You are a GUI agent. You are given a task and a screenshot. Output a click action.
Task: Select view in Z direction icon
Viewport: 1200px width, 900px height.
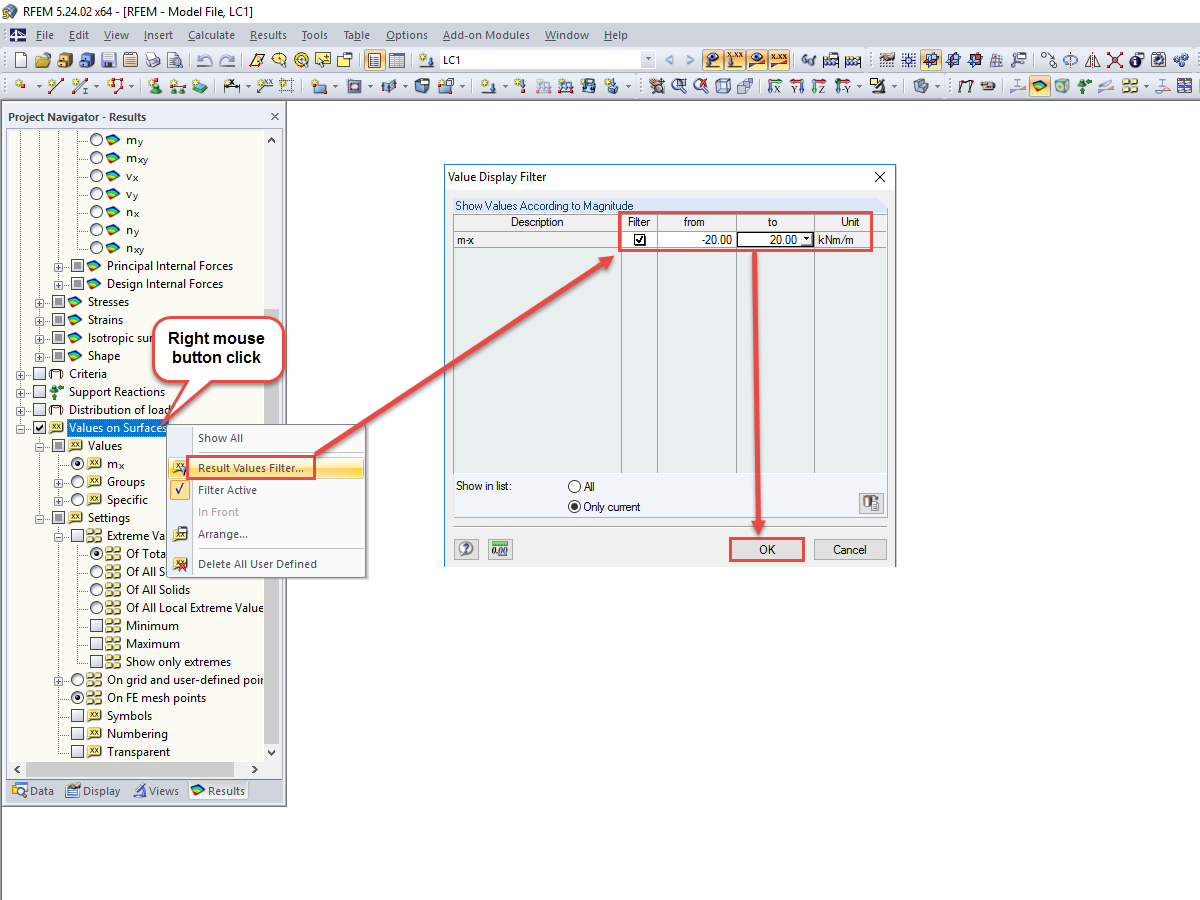coord(819,89)
